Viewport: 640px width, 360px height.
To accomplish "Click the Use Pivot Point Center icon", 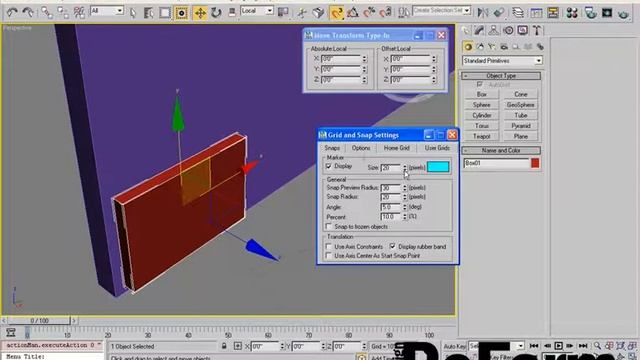I will (x=283, y=13).
